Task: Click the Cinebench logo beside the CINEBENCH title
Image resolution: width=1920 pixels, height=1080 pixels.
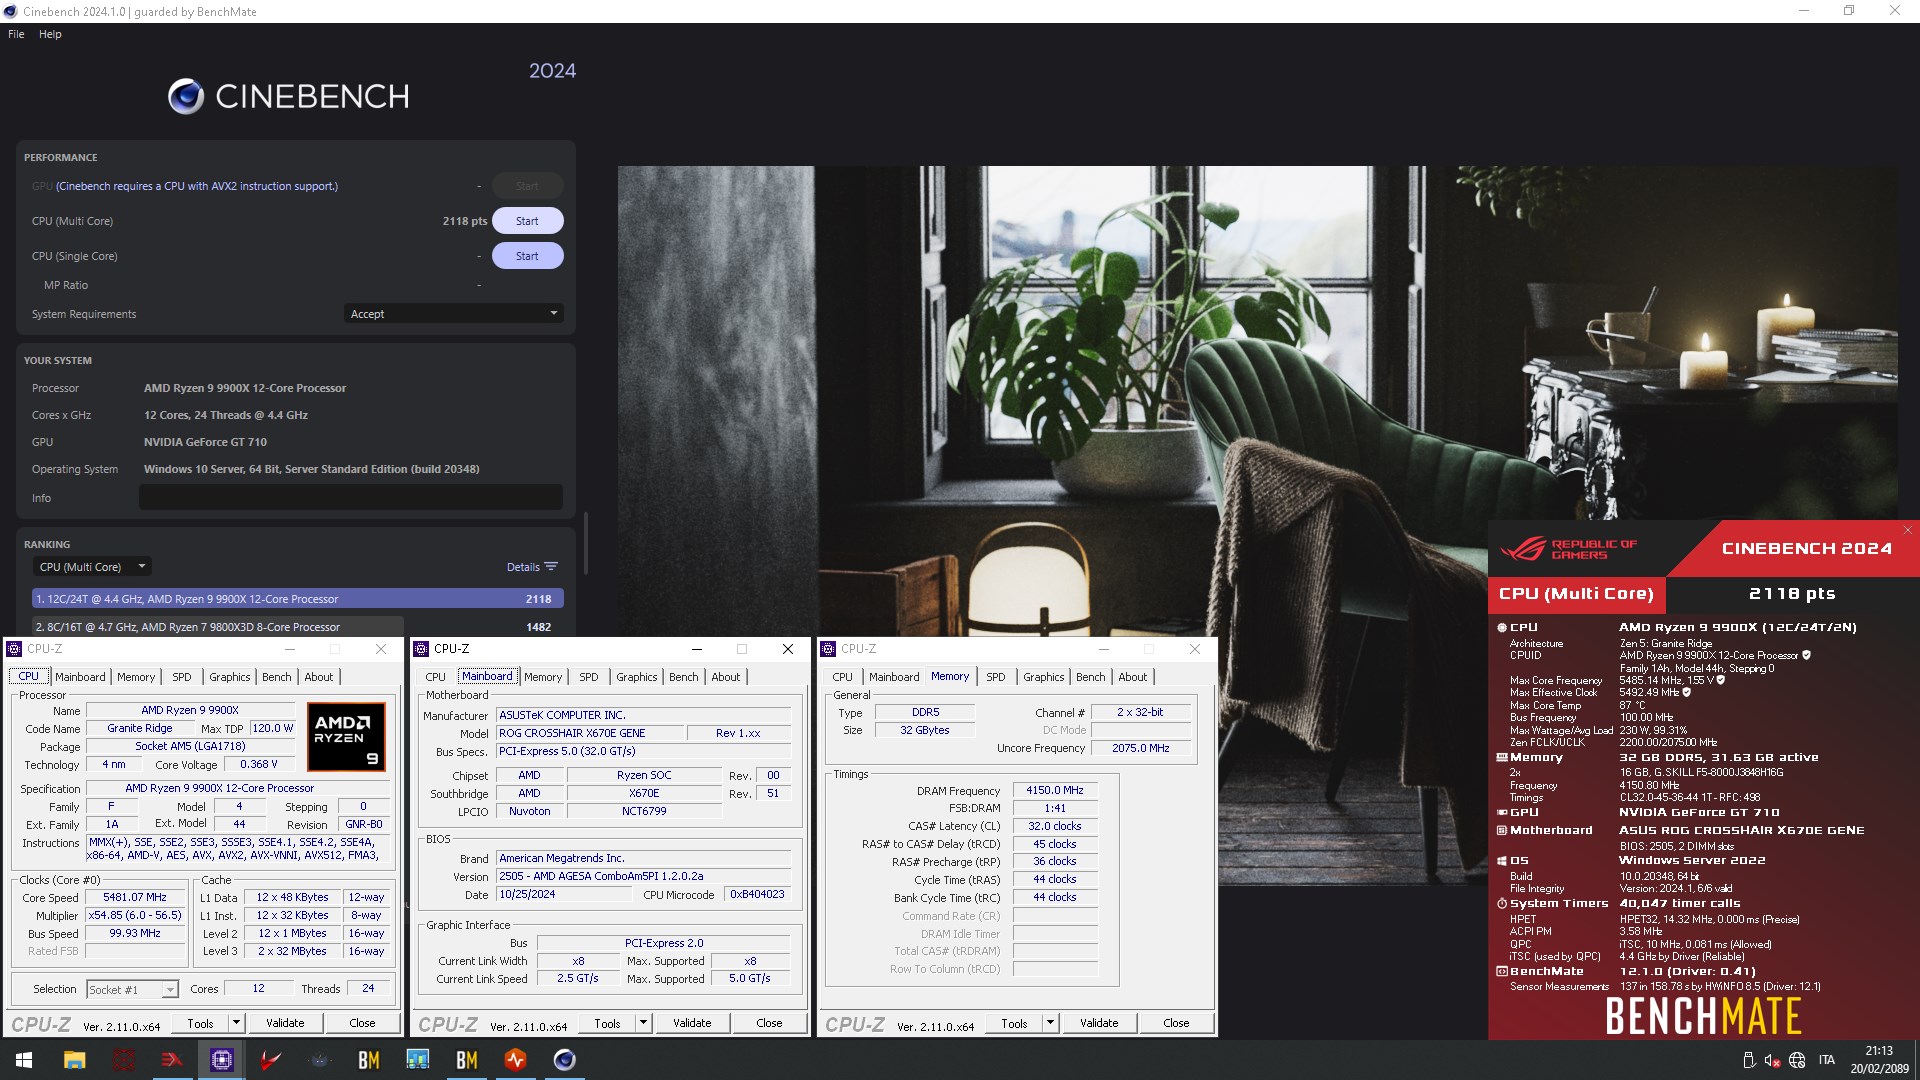Action: coord(186,96)
